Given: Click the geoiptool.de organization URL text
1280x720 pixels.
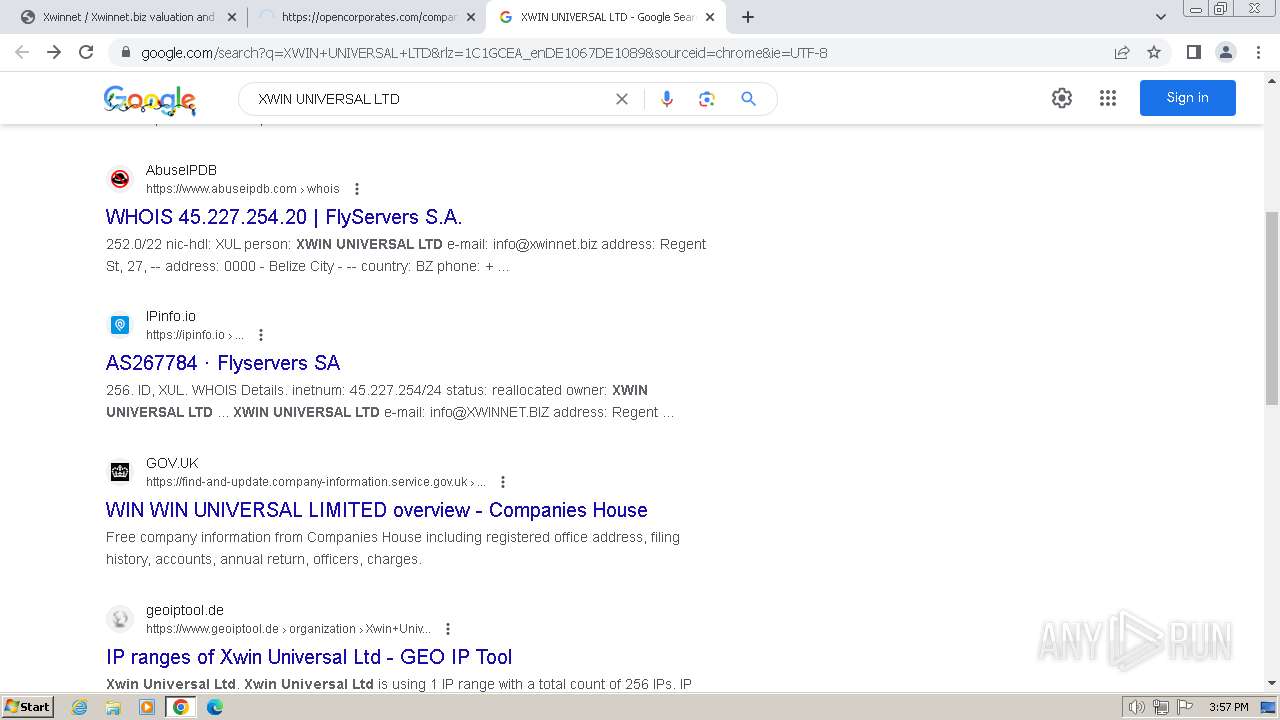Looking at the screenshot, I should 288,629.
